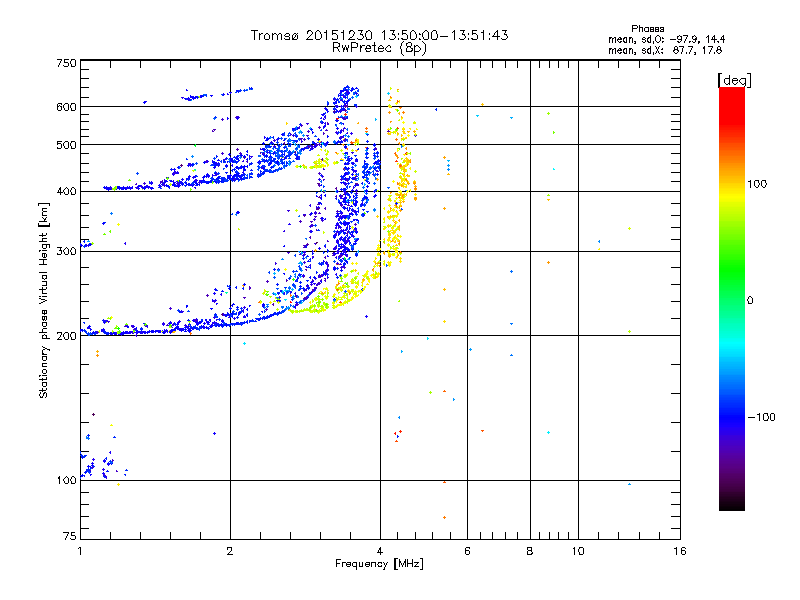Click the x-axis tick label '16'
This screenshot has width=800, height=600.
[x=680, y=551]
